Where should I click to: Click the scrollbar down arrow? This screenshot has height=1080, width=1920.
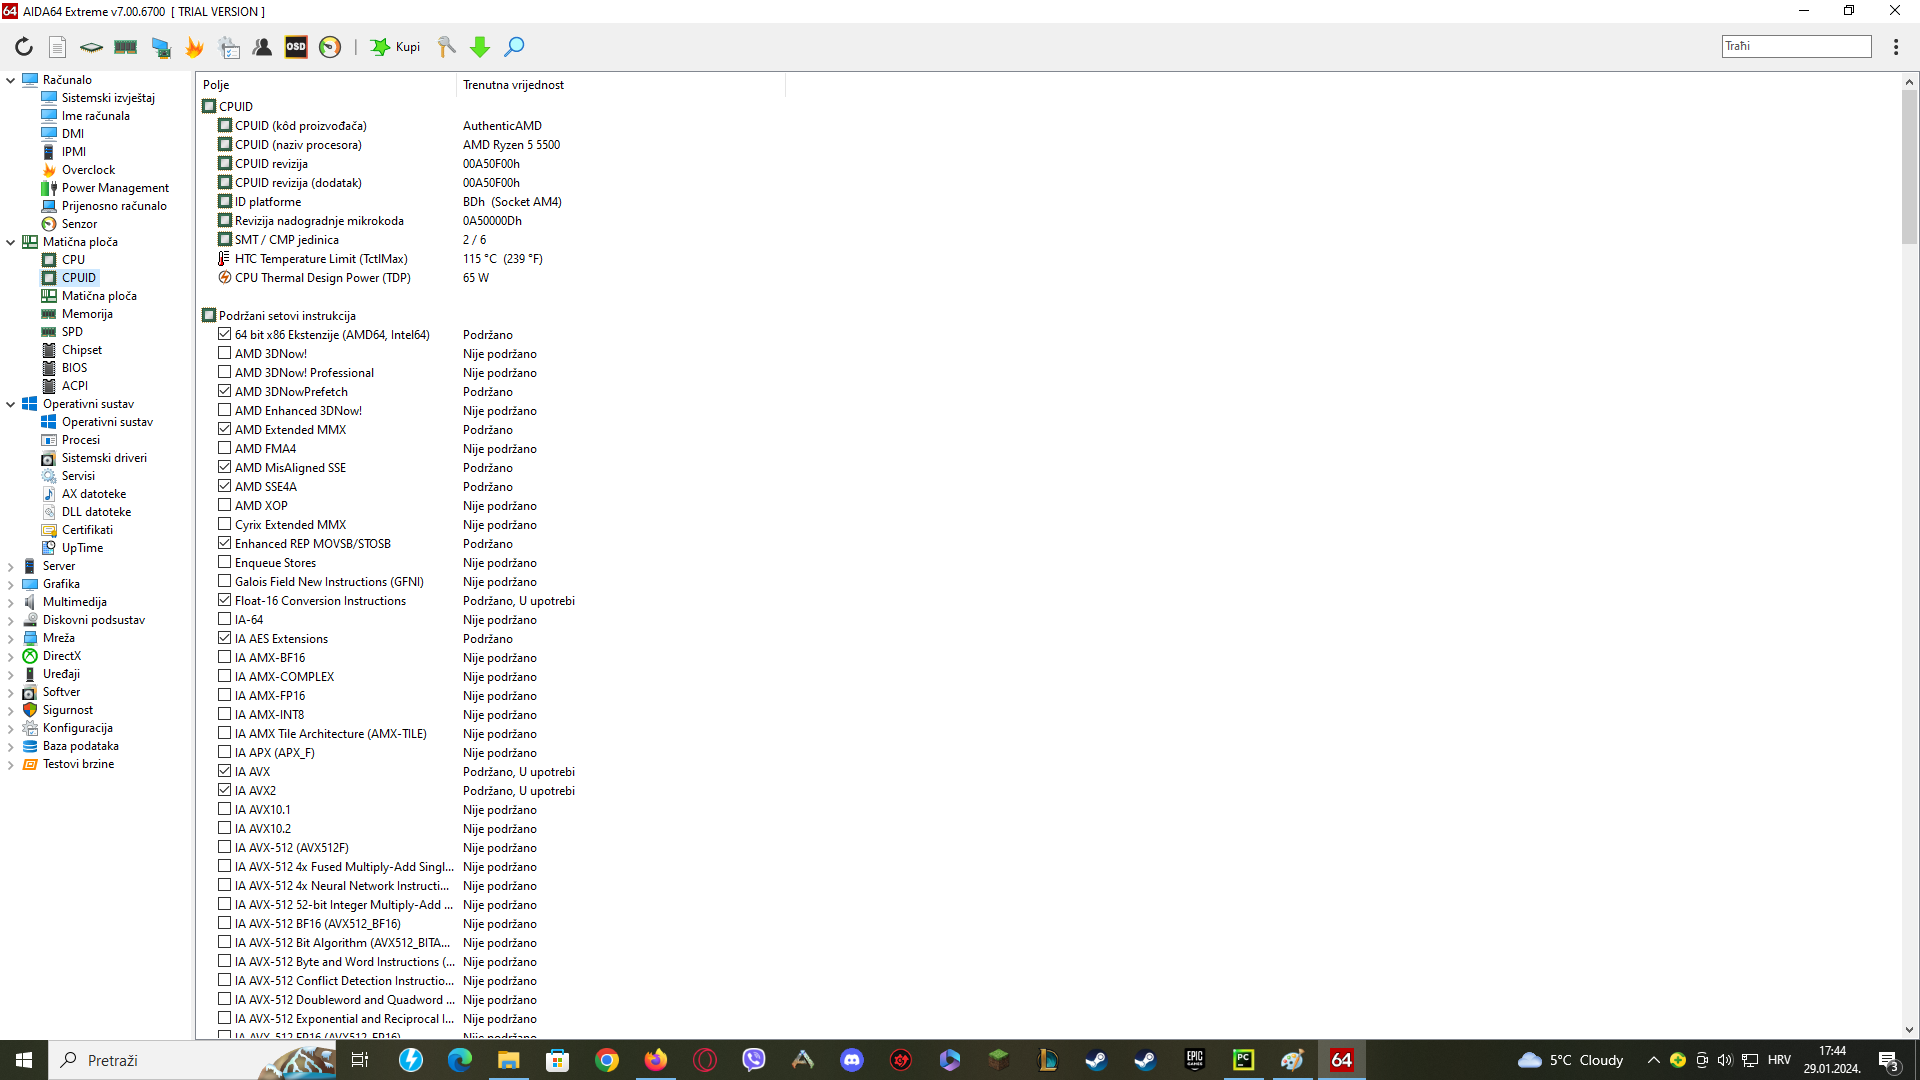1909,1030
